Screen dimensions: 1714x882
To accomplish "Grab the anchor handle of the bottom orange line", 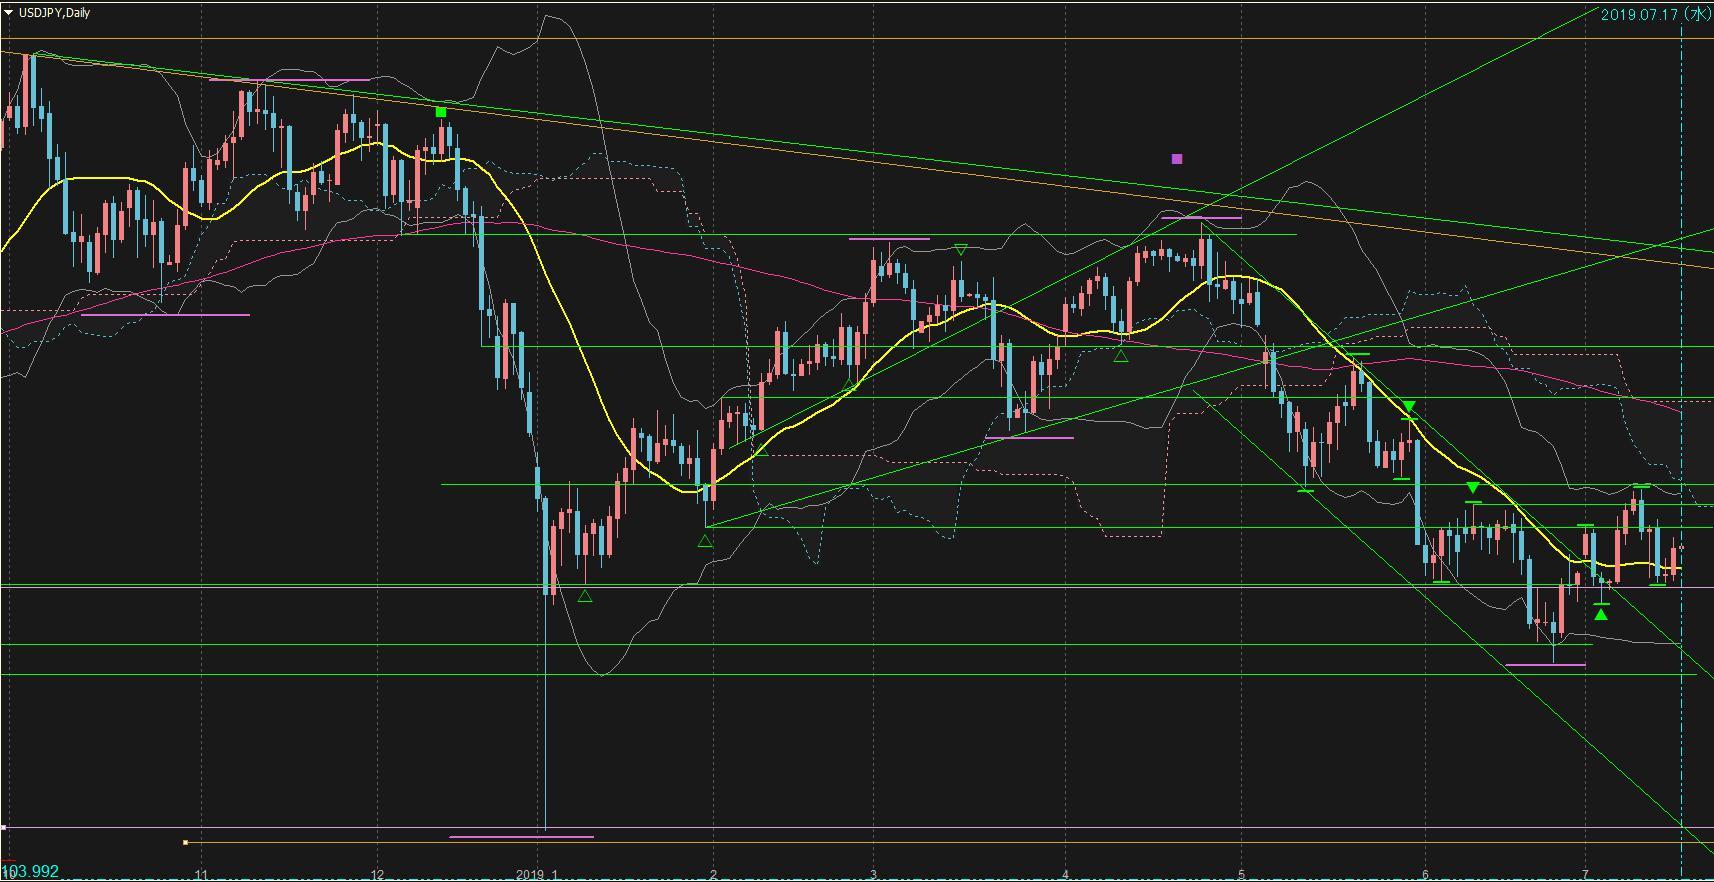I will pyautogui.click(x=185, y=843).
